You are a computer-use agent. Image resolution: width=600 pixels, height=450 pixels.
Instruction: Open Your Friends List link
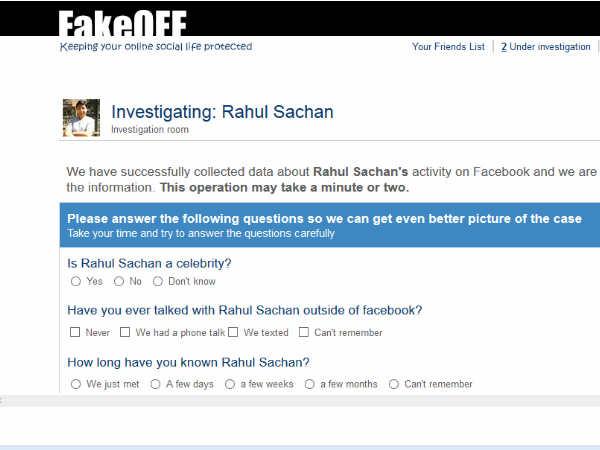click(x=448, y=47)
